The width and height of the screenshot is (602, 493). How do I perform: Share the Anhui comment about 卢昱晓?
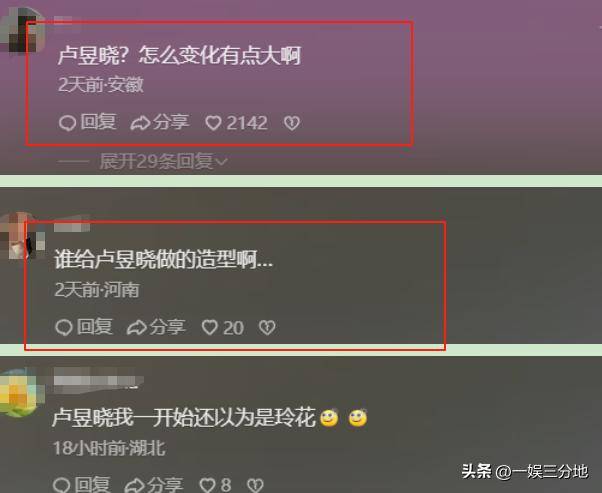point(160,122)
